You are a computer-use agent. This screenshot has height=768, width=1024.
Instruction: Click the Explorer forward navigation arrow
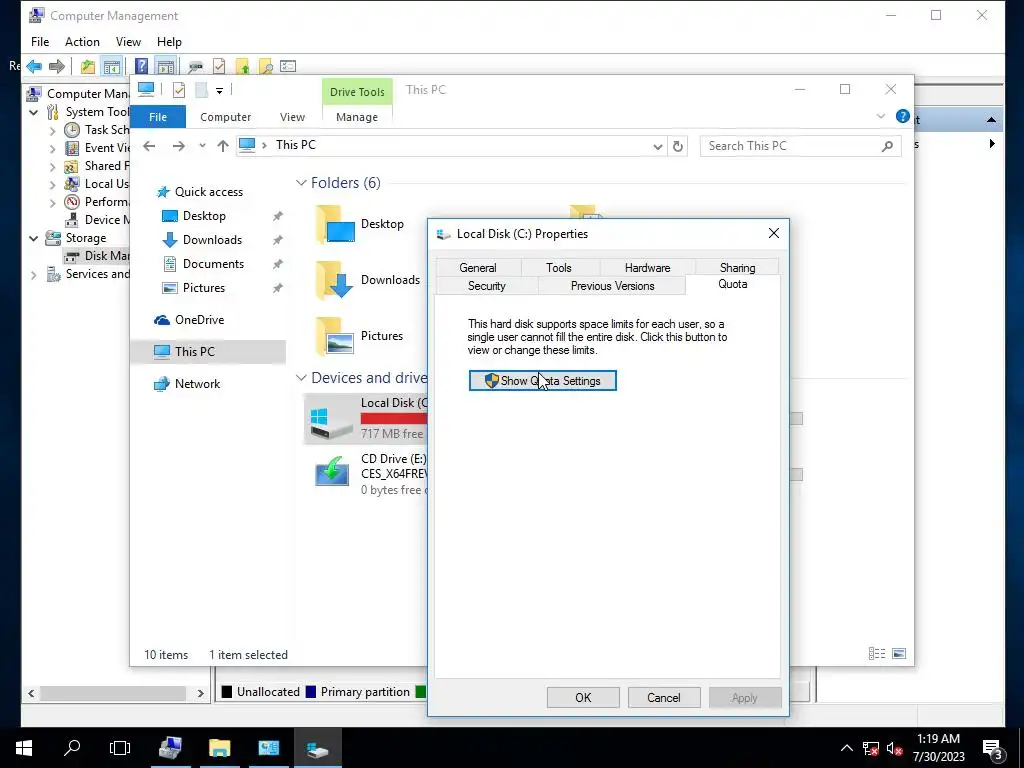pyautogui.click(x=178, y=146)
